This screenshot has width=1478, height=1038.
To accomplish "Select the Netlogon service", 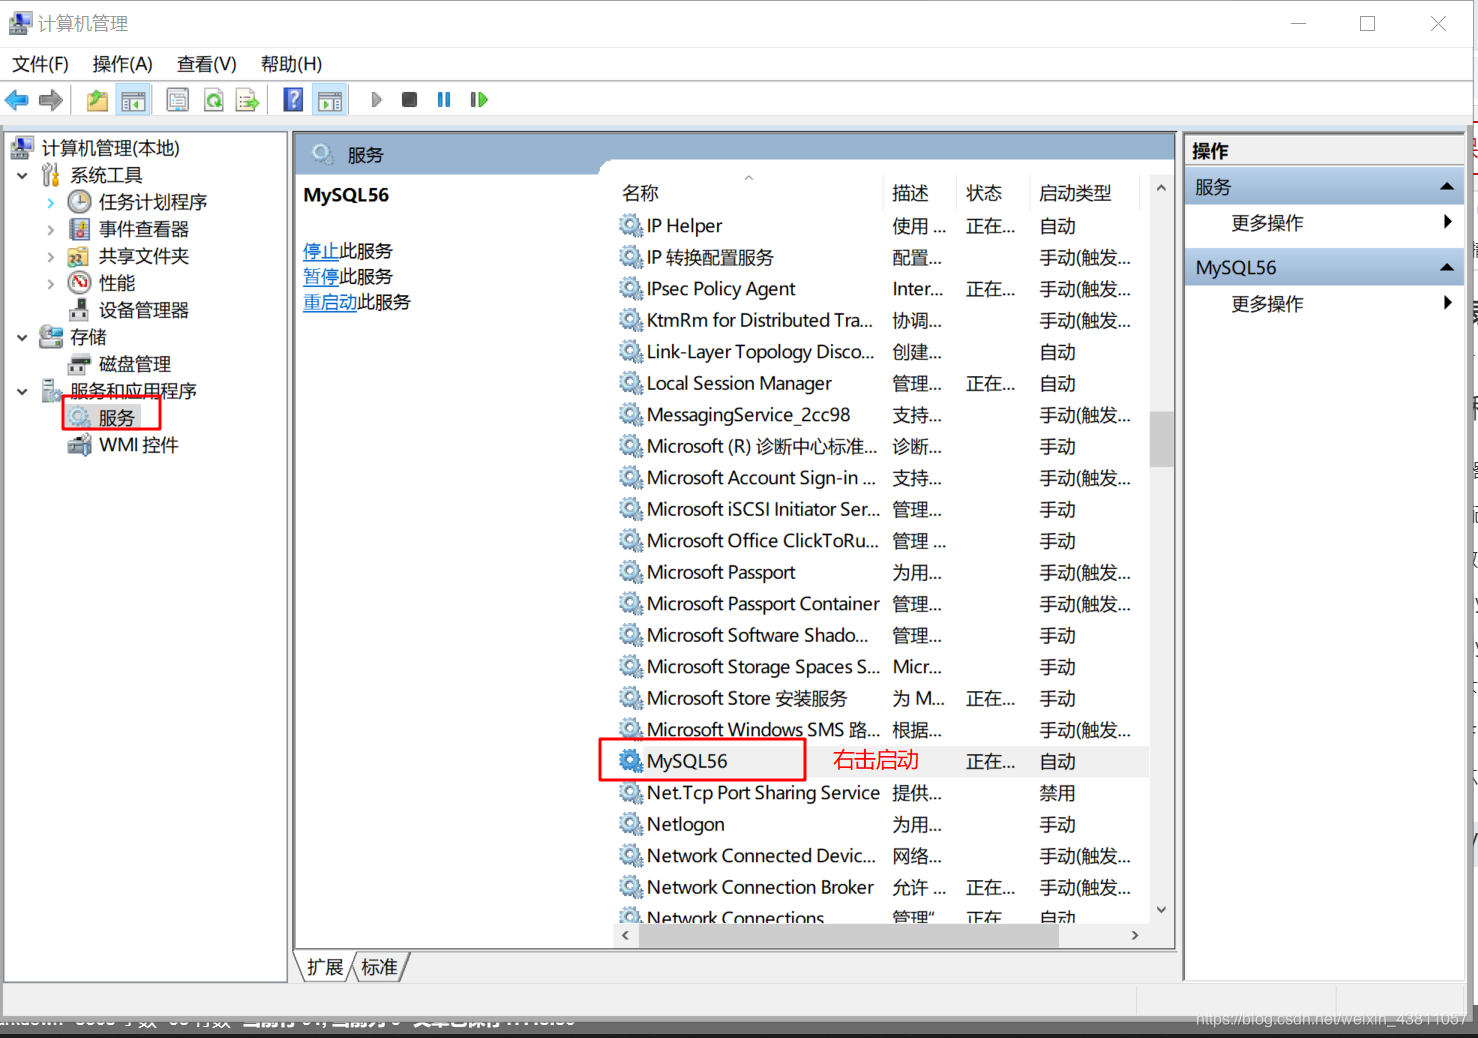I will (x=883, y=825).
